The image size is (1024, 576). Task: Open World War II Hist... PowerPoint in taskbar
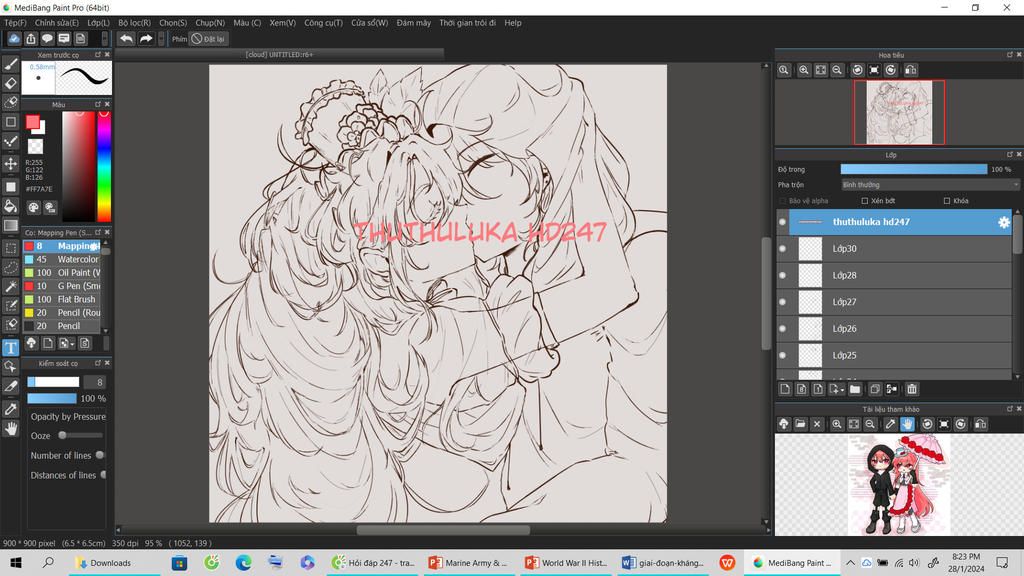click(x=567, y=563)
